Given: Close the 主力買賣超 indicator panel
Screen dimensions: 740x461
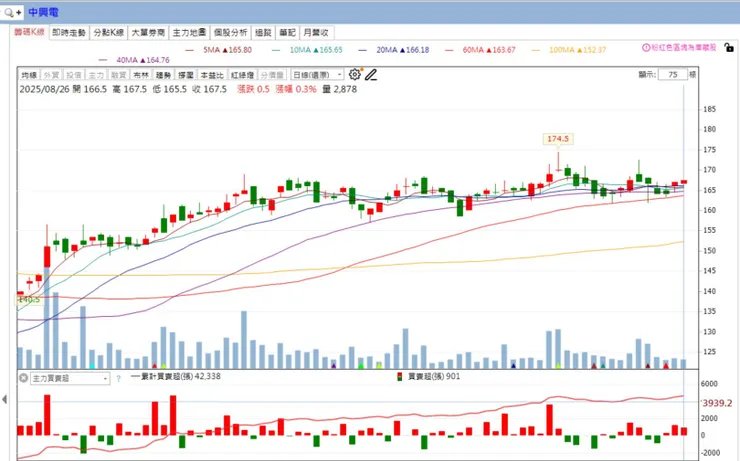Looking at the screenshot, I should (x=23, y=378).
